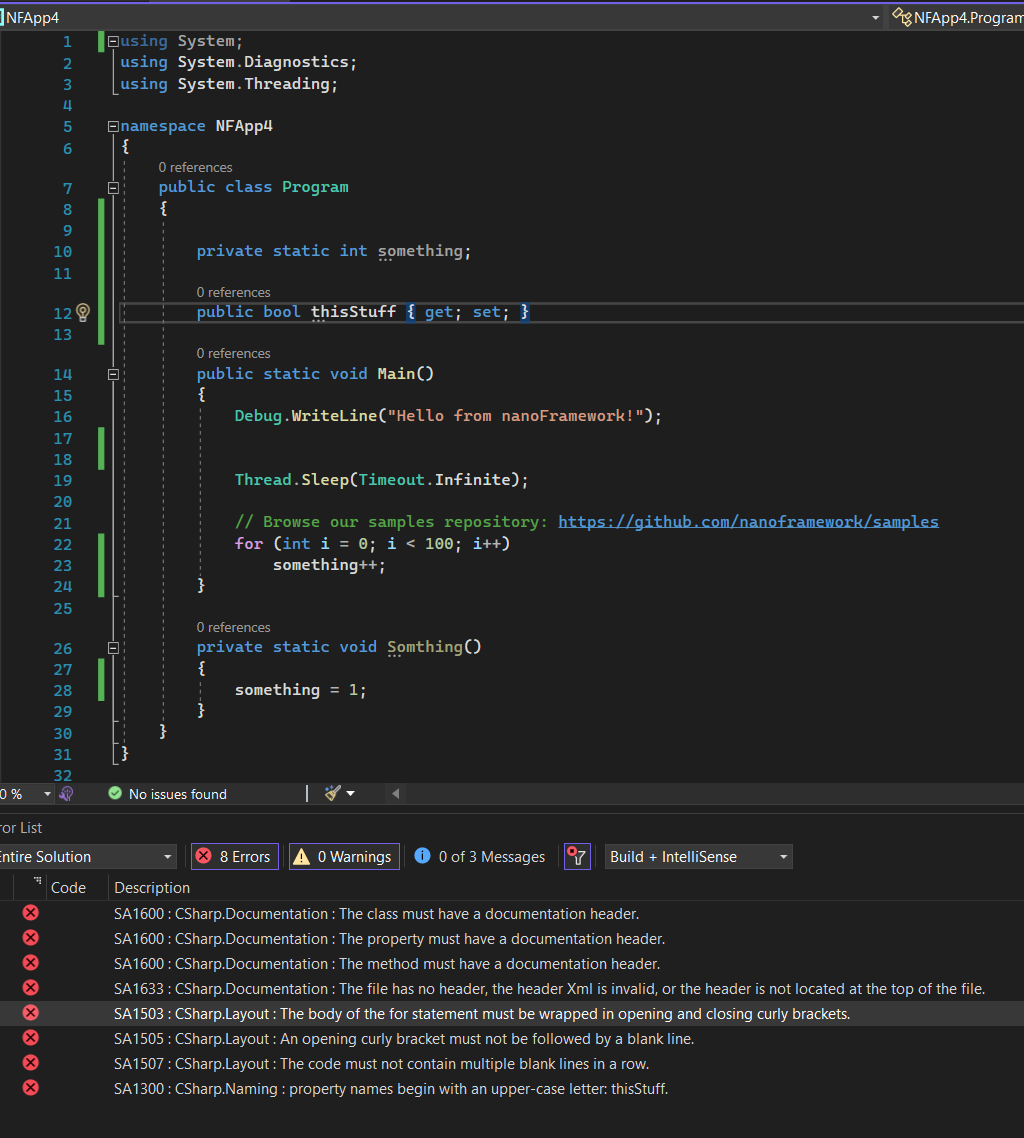Click the red error icon beside SA1633
This screenshot has height=1138, width=1024.
[29, 988]
